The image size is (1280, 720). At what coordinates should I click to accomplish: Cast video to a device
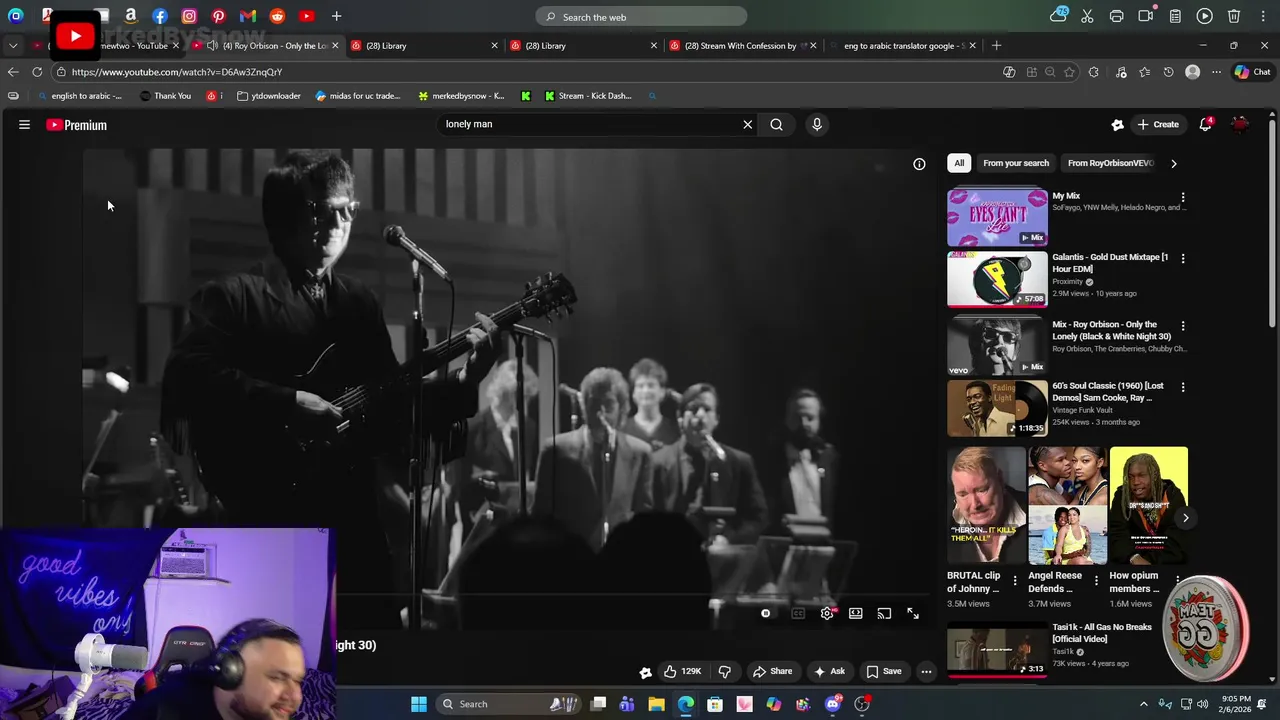884,613
